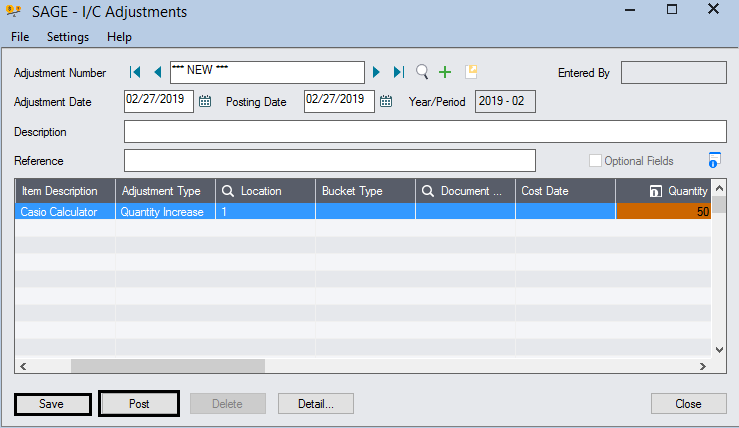Click Document column finder icon
Image resolution: width=739 pixels, height=428 pixels.
[x=428, y=191]
